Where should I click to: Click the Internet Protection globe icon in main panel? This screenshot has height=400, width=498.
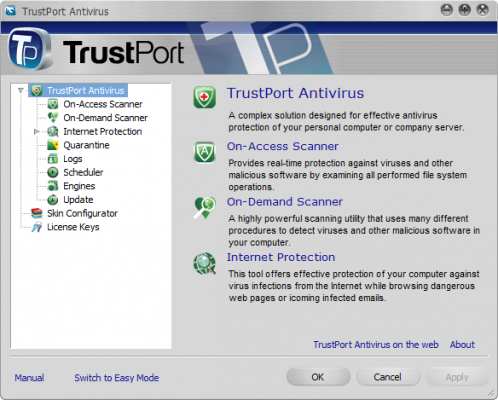click(x=204, y=264)
